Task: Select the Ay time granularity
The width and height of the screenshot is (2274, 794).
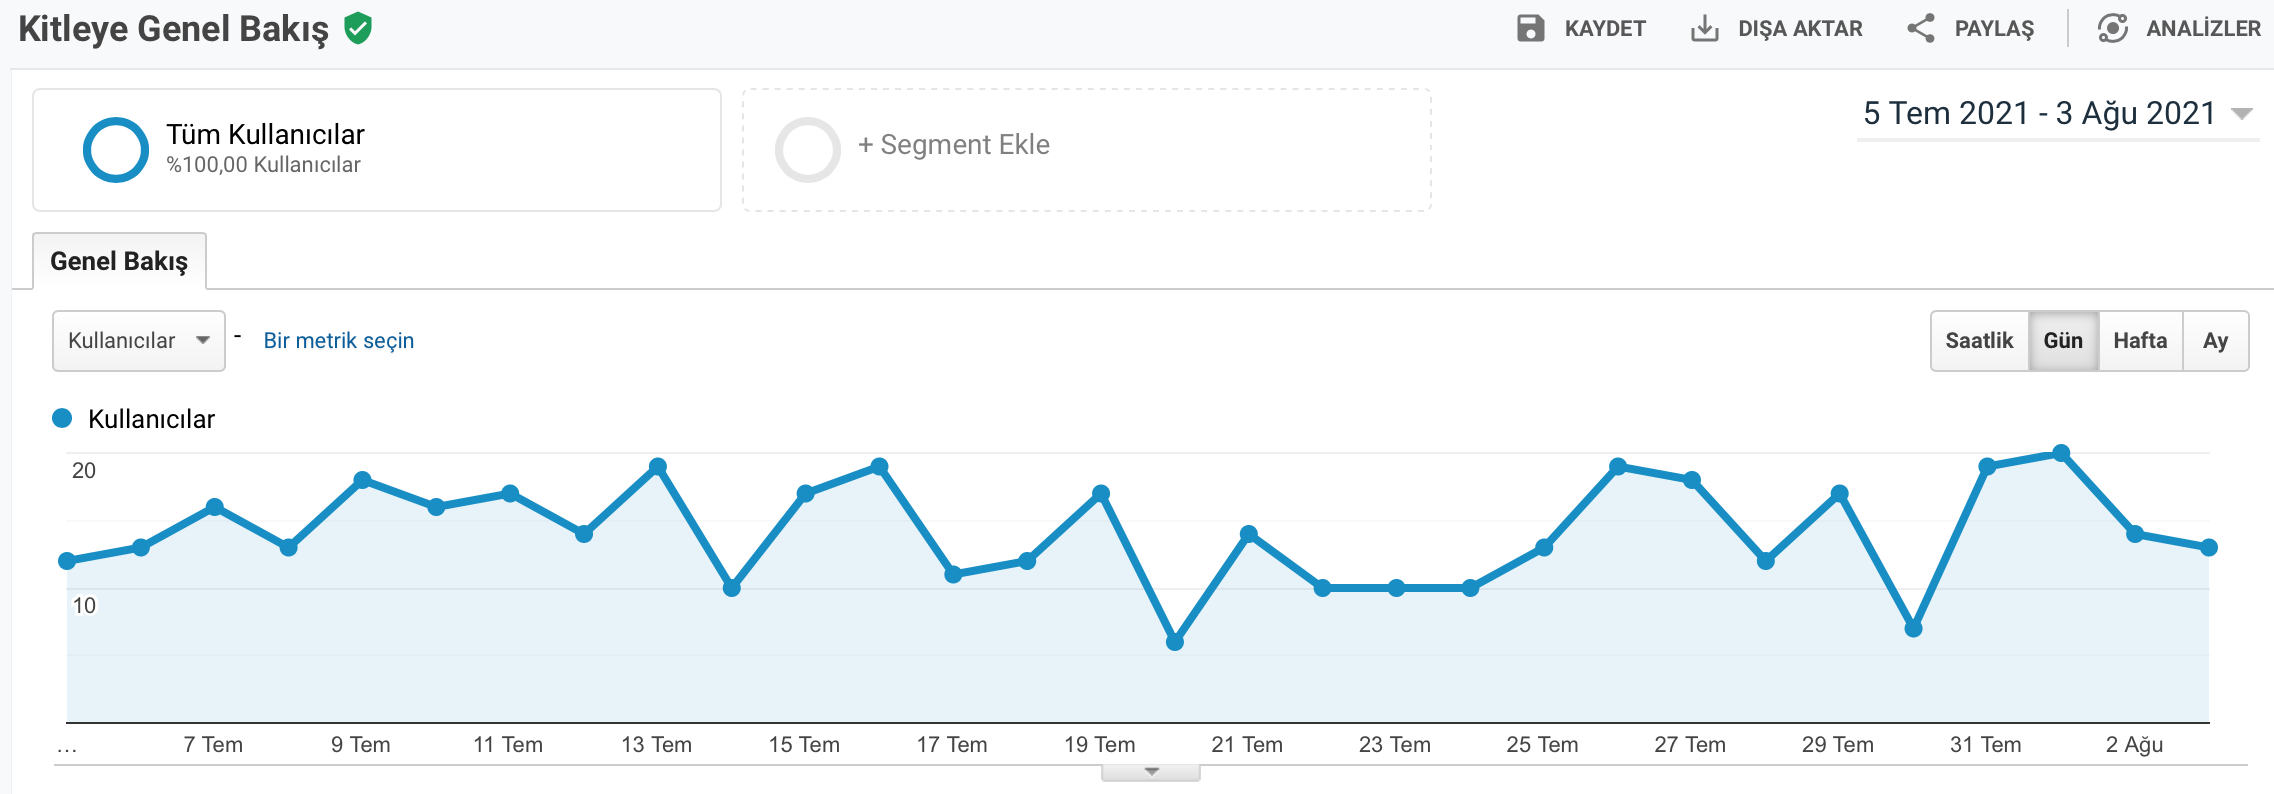Action: pos(2215,341)
